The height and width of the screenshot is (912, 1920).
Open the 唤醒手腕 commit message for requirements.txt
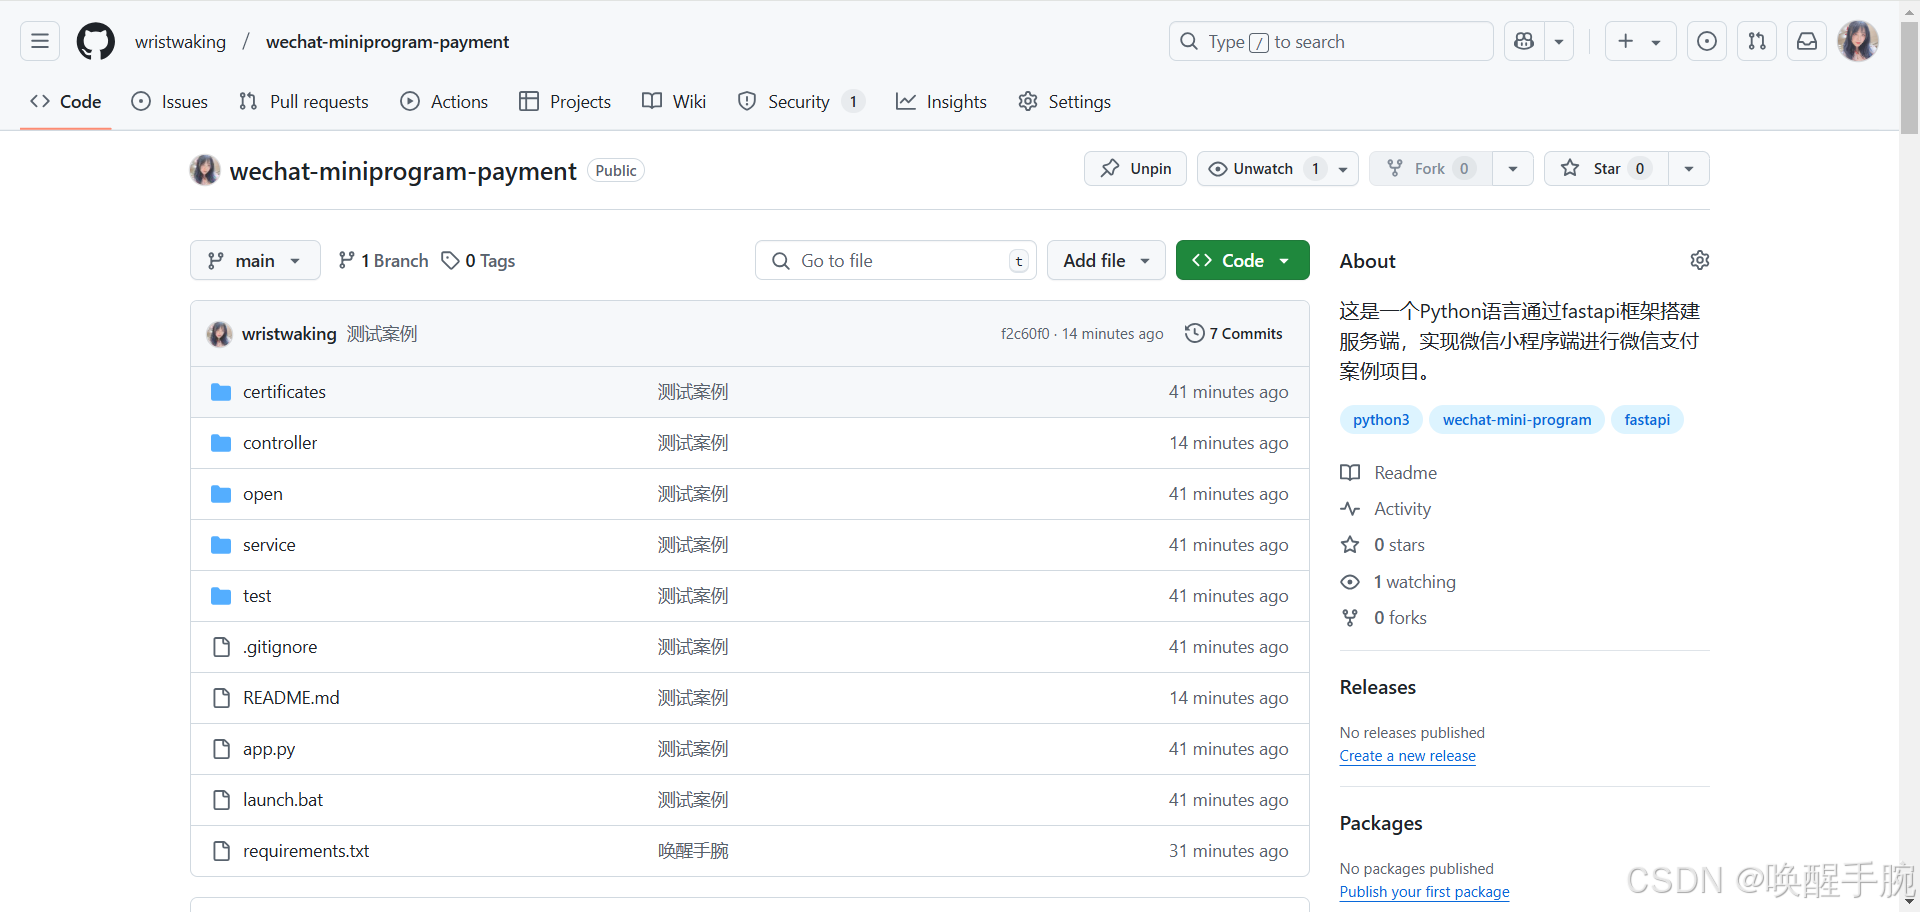coord(693,850)
